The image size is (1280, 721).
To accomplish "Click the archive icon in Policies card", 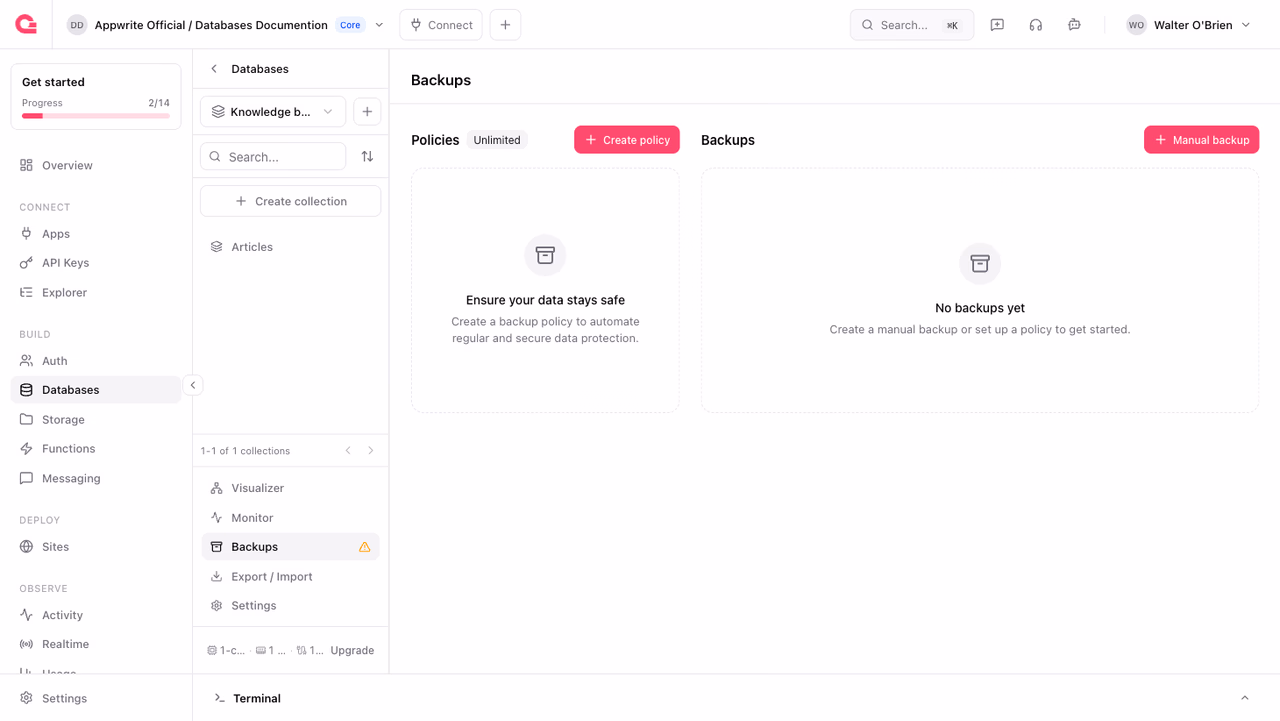I will (x=545, y=255).
